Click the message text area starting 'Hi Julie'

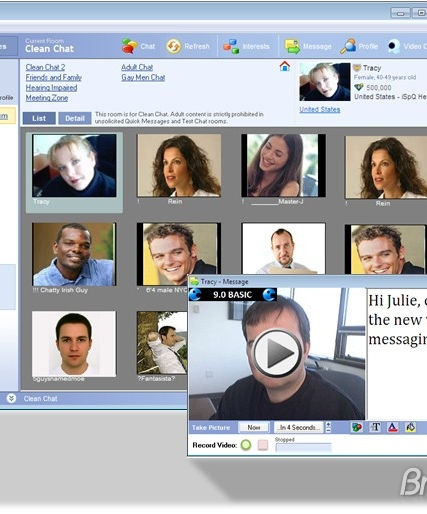tap(397, 353)
